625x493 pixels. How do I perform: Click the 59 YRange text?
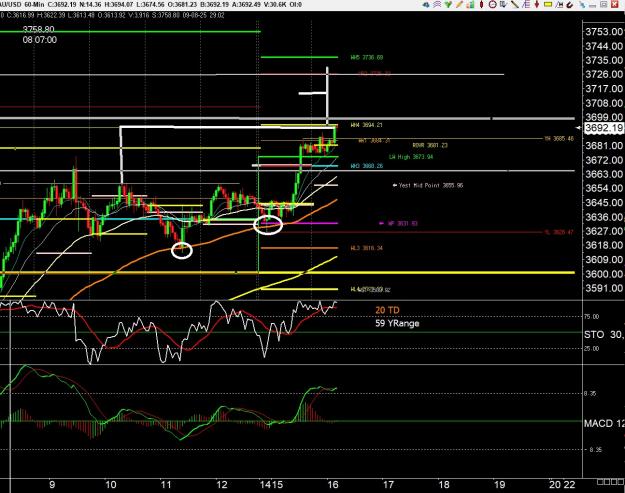397,323
